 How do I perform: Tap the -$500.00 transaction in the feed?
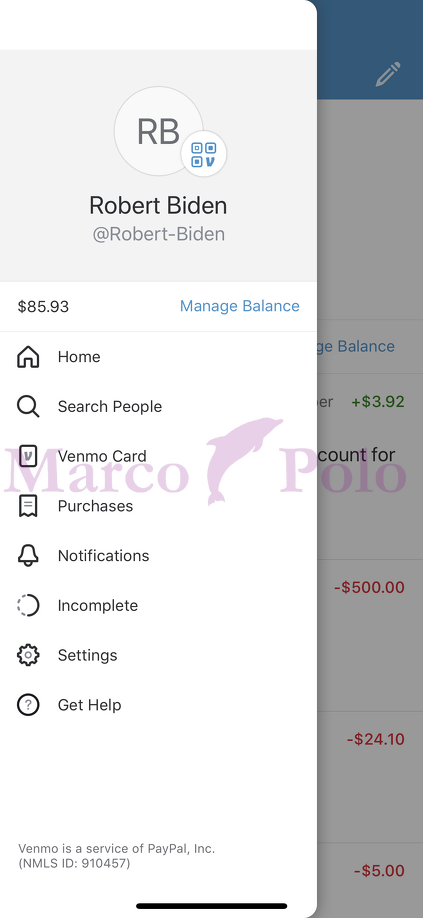pyautogui.click(x=369, y=587)
